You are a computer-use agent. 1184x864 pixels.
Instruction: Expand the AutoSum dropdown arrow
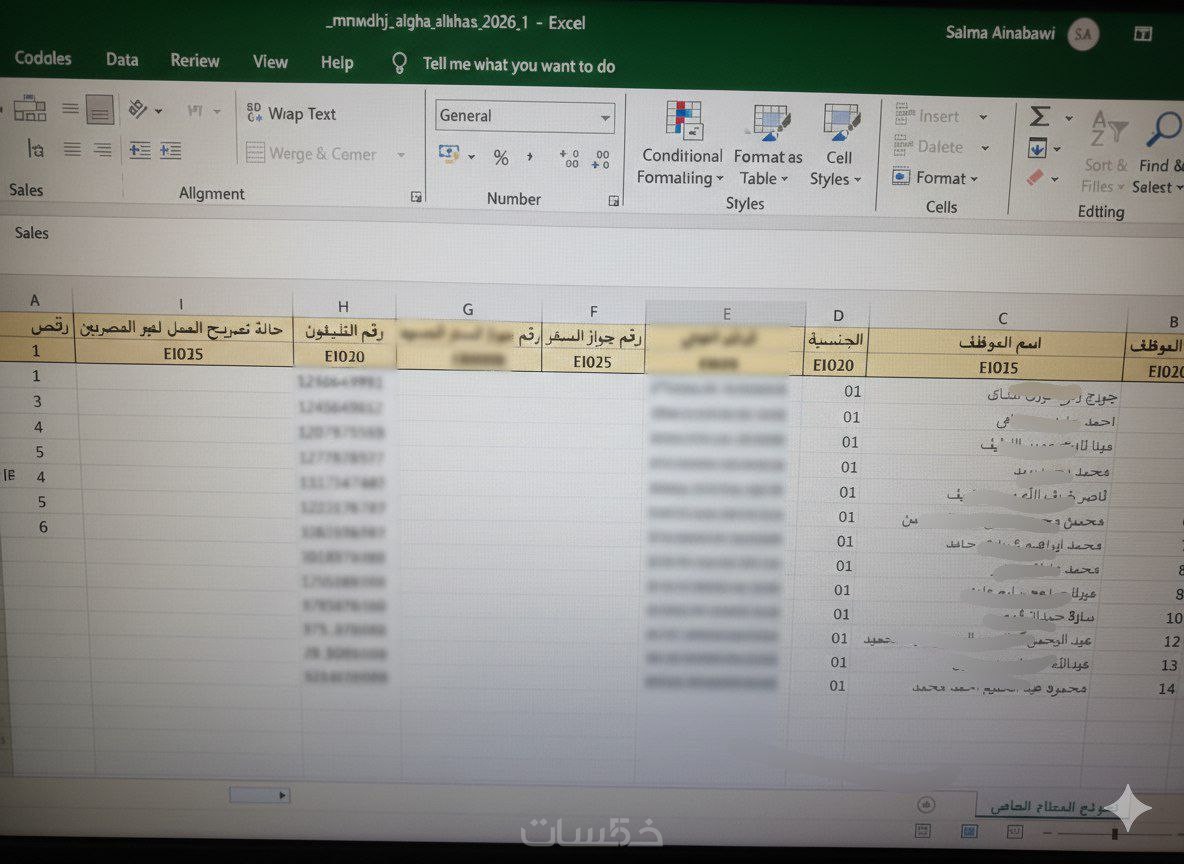pyautogui.click(x=1068, y=119)
